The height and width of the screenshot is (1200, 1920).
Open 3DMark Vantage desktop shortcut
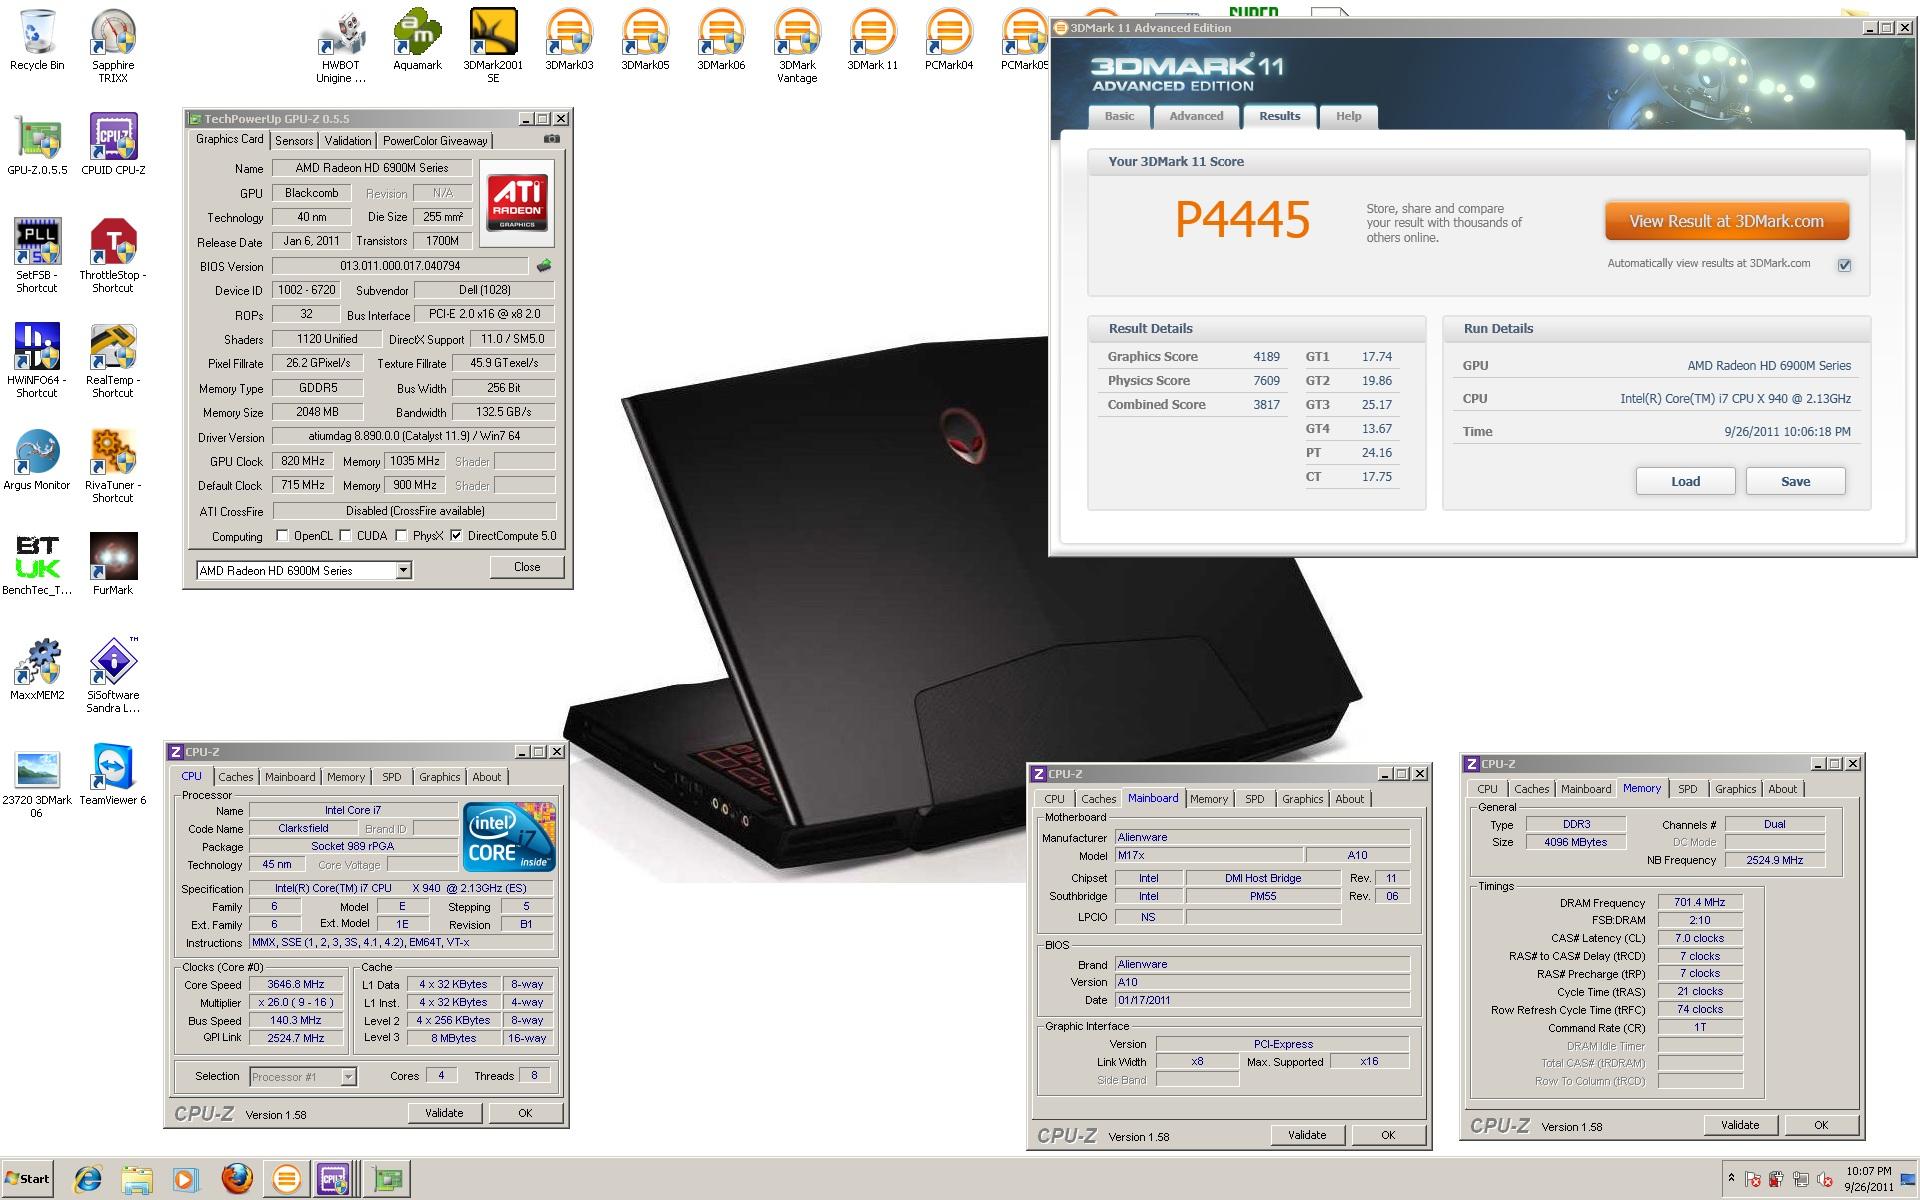(797, 45)
